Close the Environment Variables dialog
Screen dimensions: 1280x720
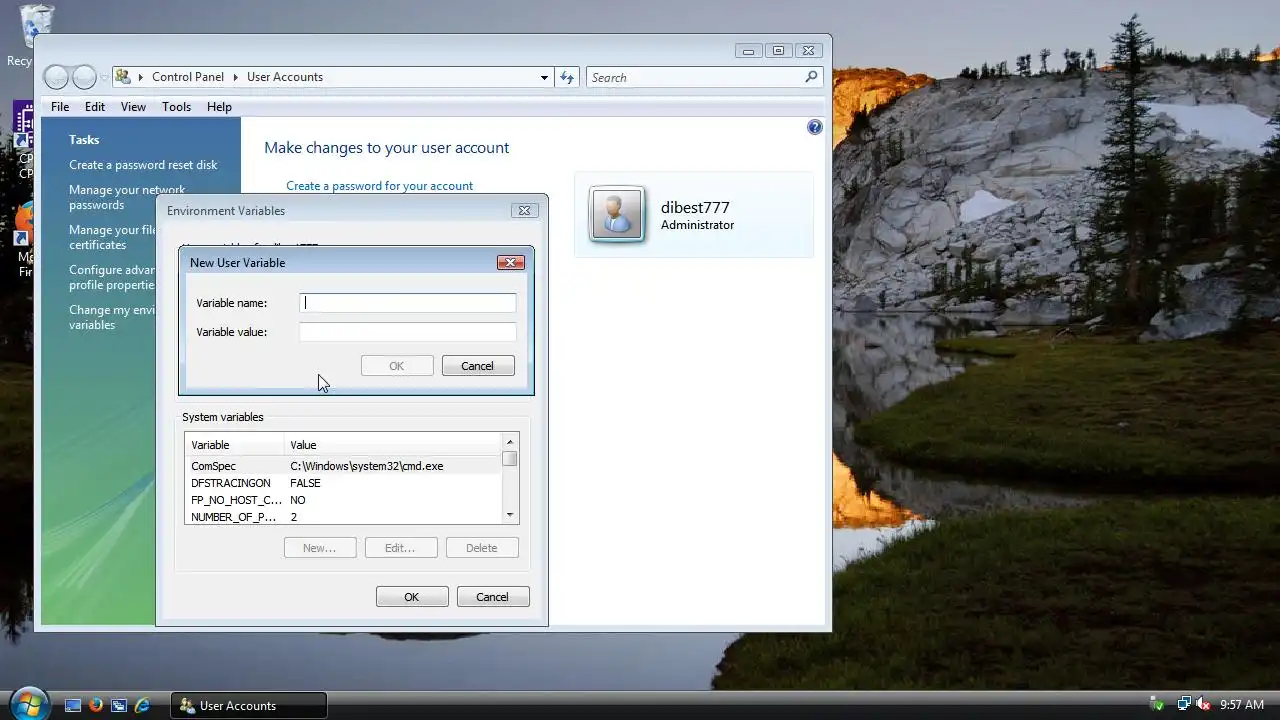point(525,210)
